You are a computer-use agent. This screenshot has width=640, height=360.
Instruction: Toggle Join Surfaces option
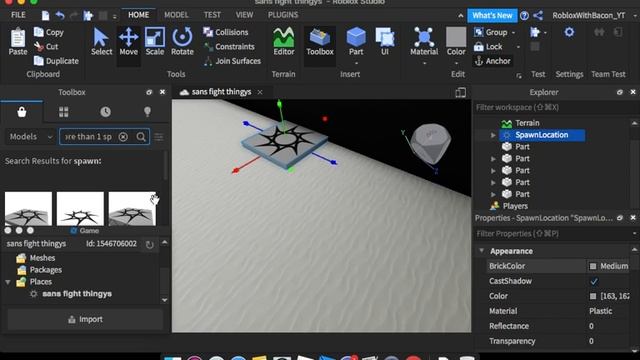(x=232, y=61)
